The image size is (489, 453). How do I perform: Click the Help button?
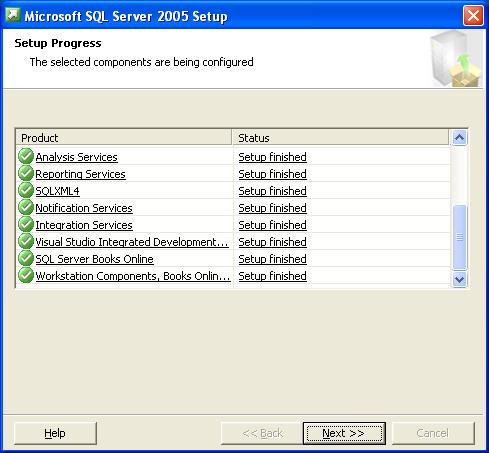click(x=55, y=433)
